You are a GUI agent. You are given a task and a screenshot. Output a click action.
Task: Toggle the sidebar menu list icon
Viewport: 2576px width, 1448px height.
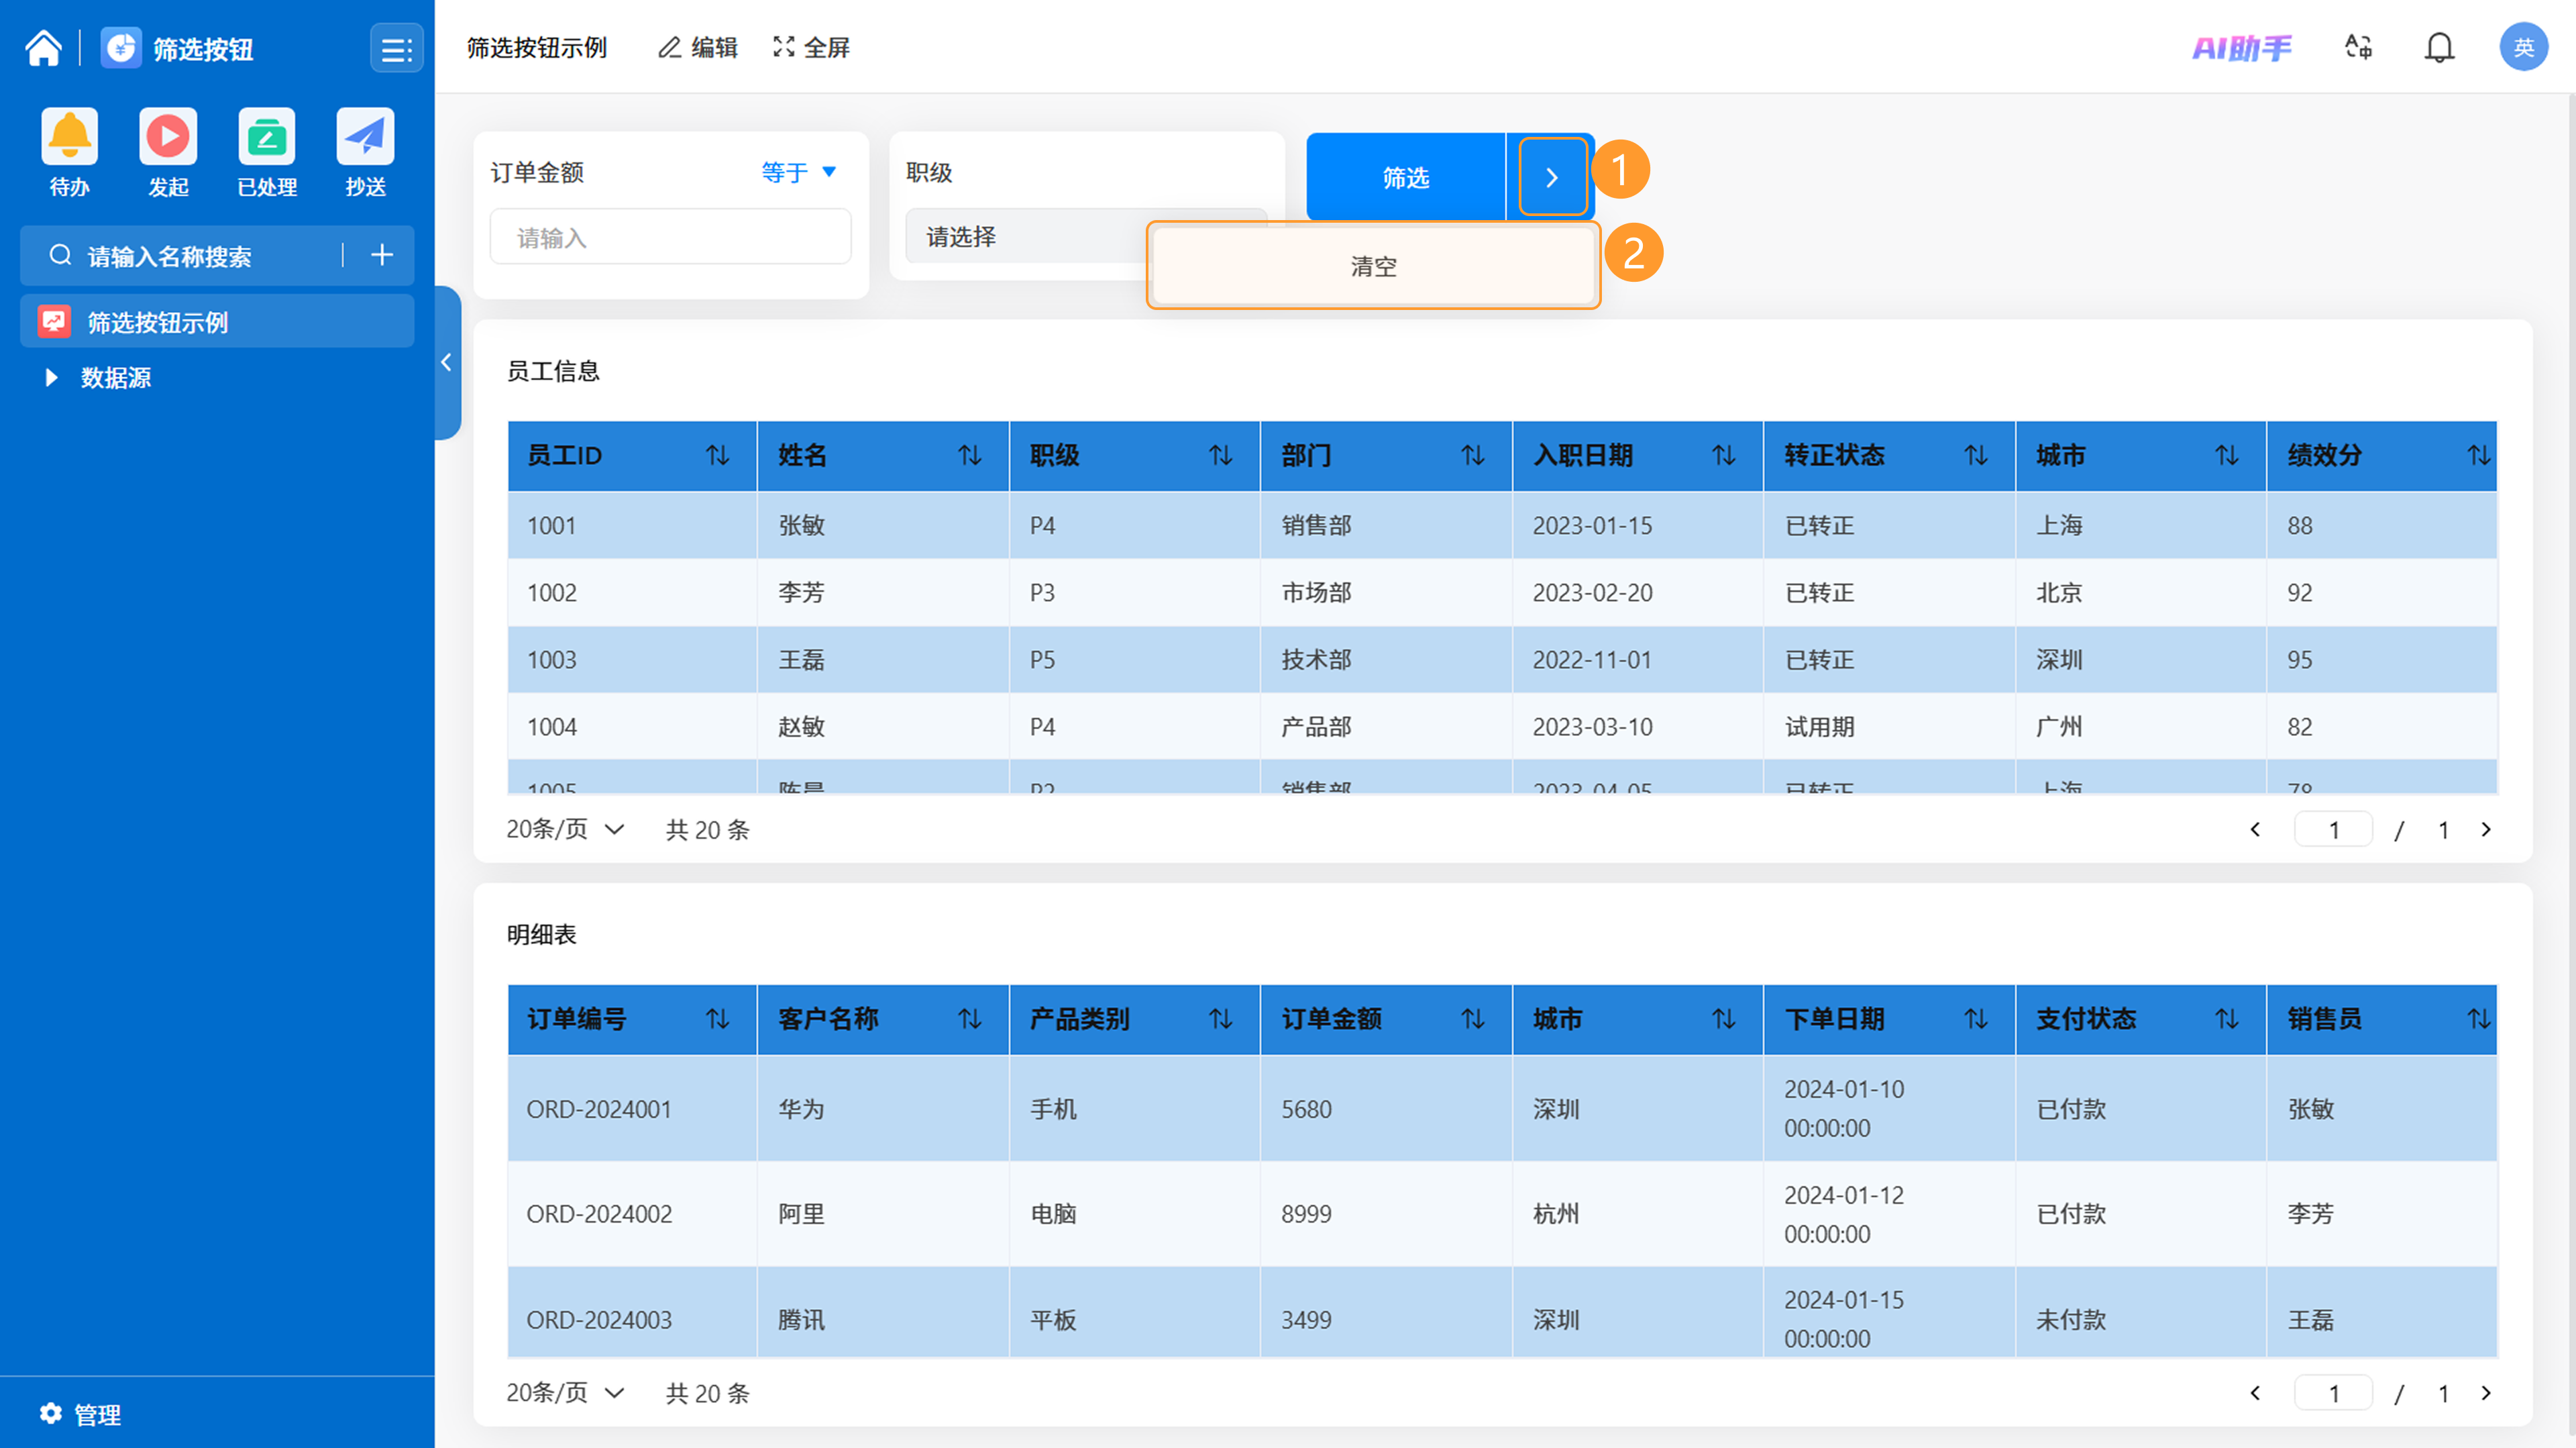(396, 49)
